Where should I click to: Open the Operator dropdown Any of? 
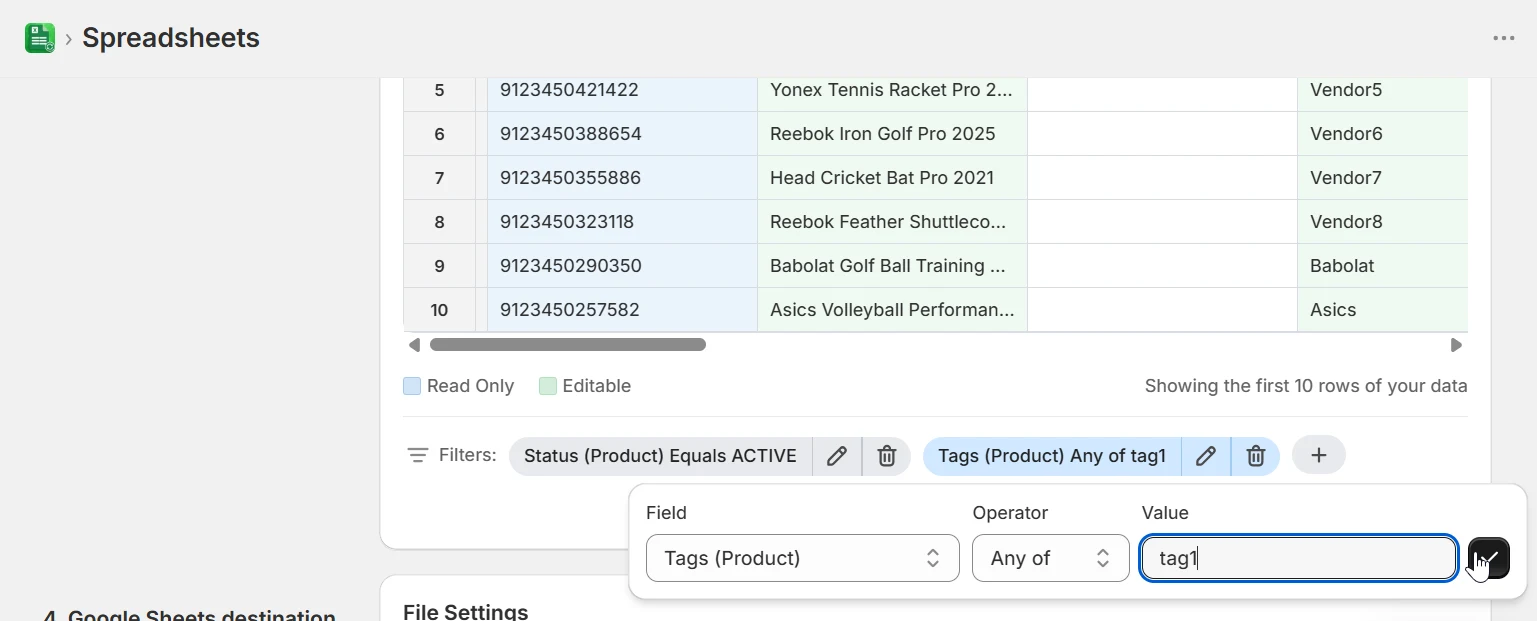pyautogui.click(x=1051, y=558)
